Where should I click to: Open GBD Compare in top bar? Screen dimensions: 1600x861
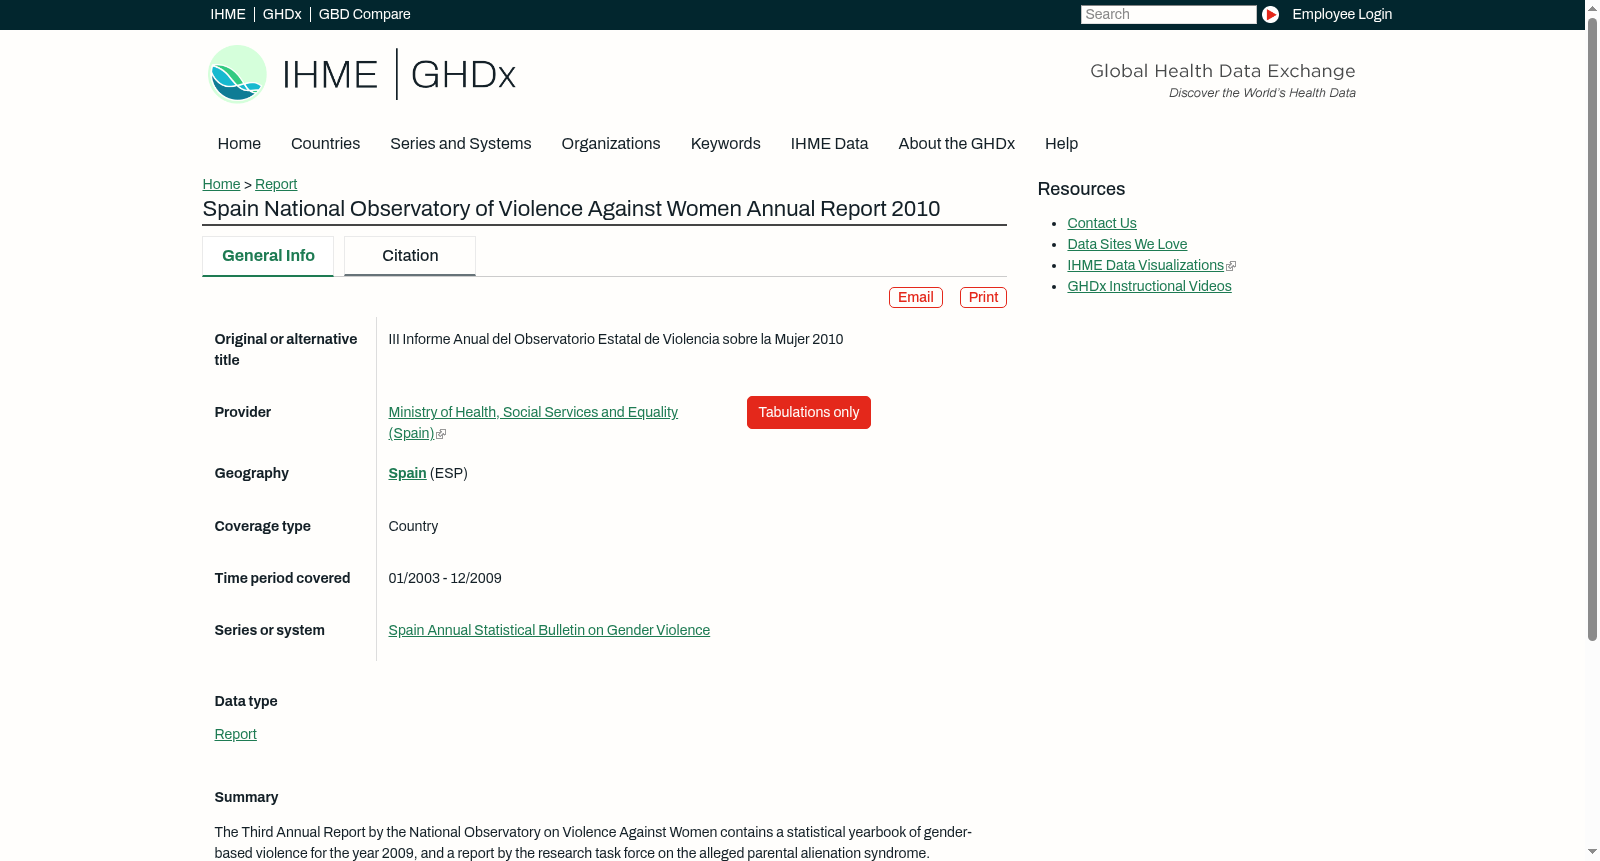click(365, 14)
